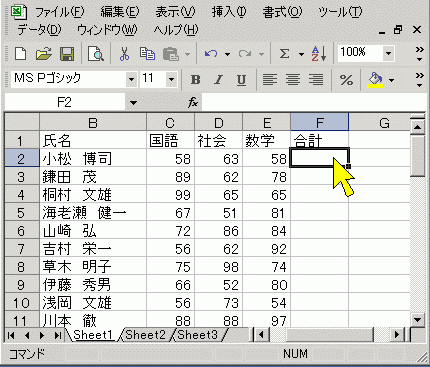Image resolution: width=430 pixels, height=367 pixels.
Task: Open the Redo history dropdown arrow
Action: (261, 54)
